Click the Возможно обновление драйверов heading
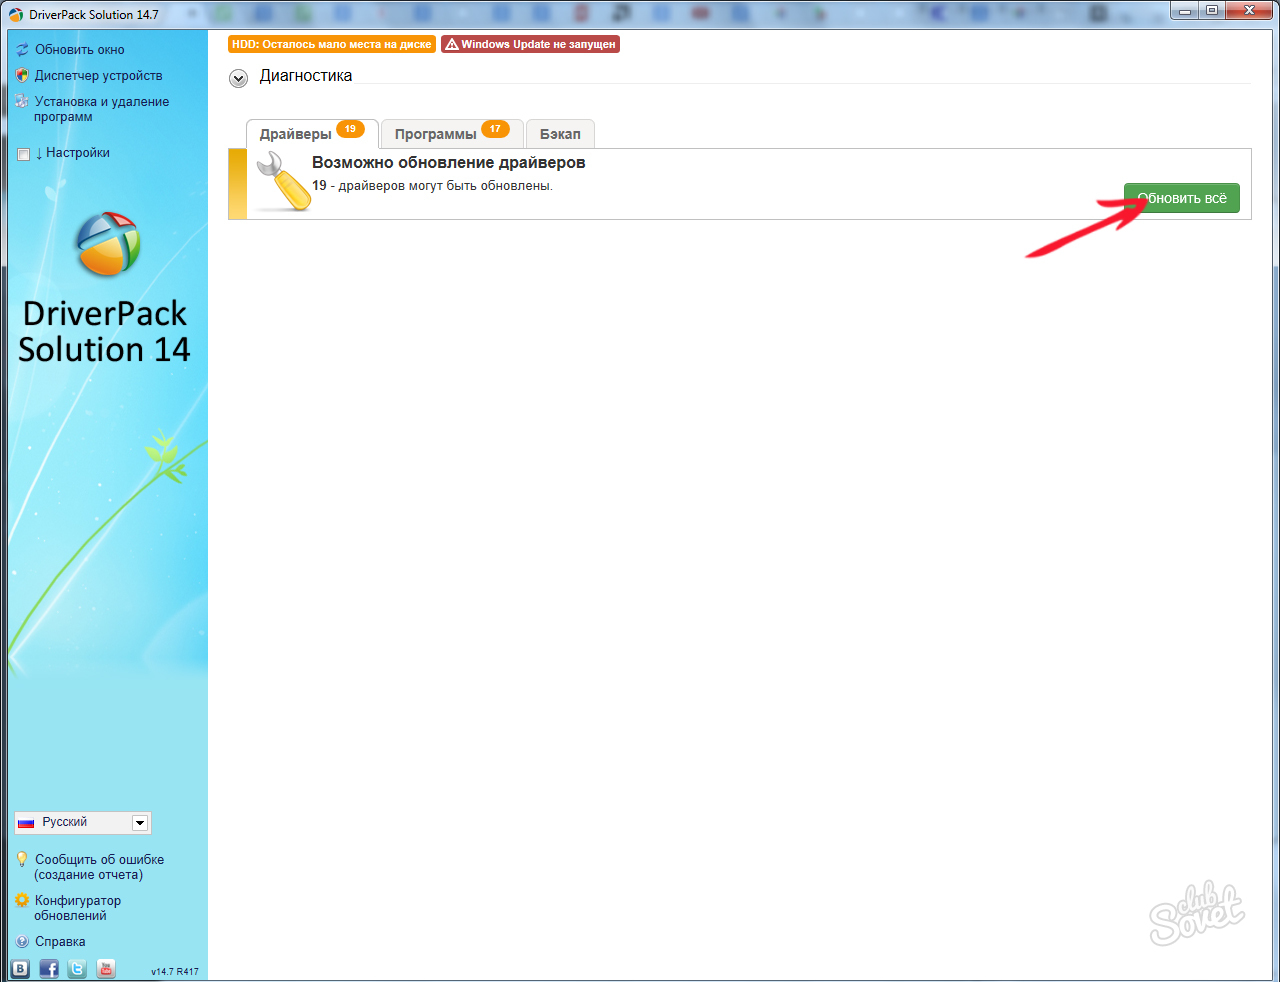 pyautogui.click(x=449, y=162)
